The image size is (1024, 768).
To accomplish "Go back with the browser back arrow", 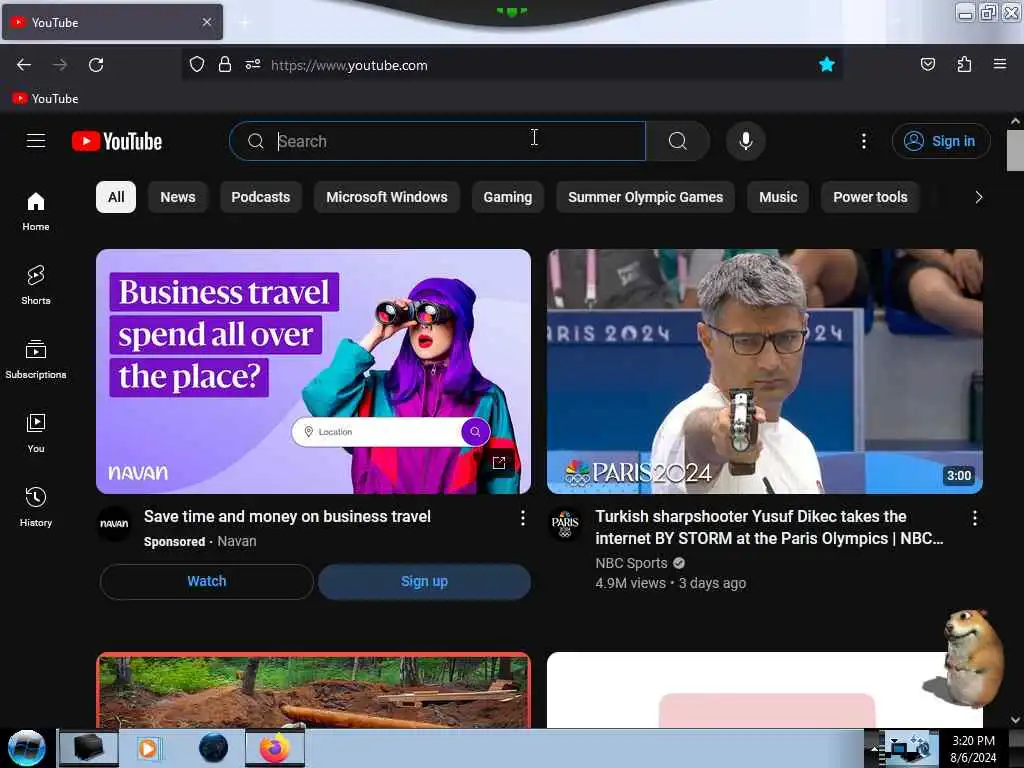I will click(24, 65).
